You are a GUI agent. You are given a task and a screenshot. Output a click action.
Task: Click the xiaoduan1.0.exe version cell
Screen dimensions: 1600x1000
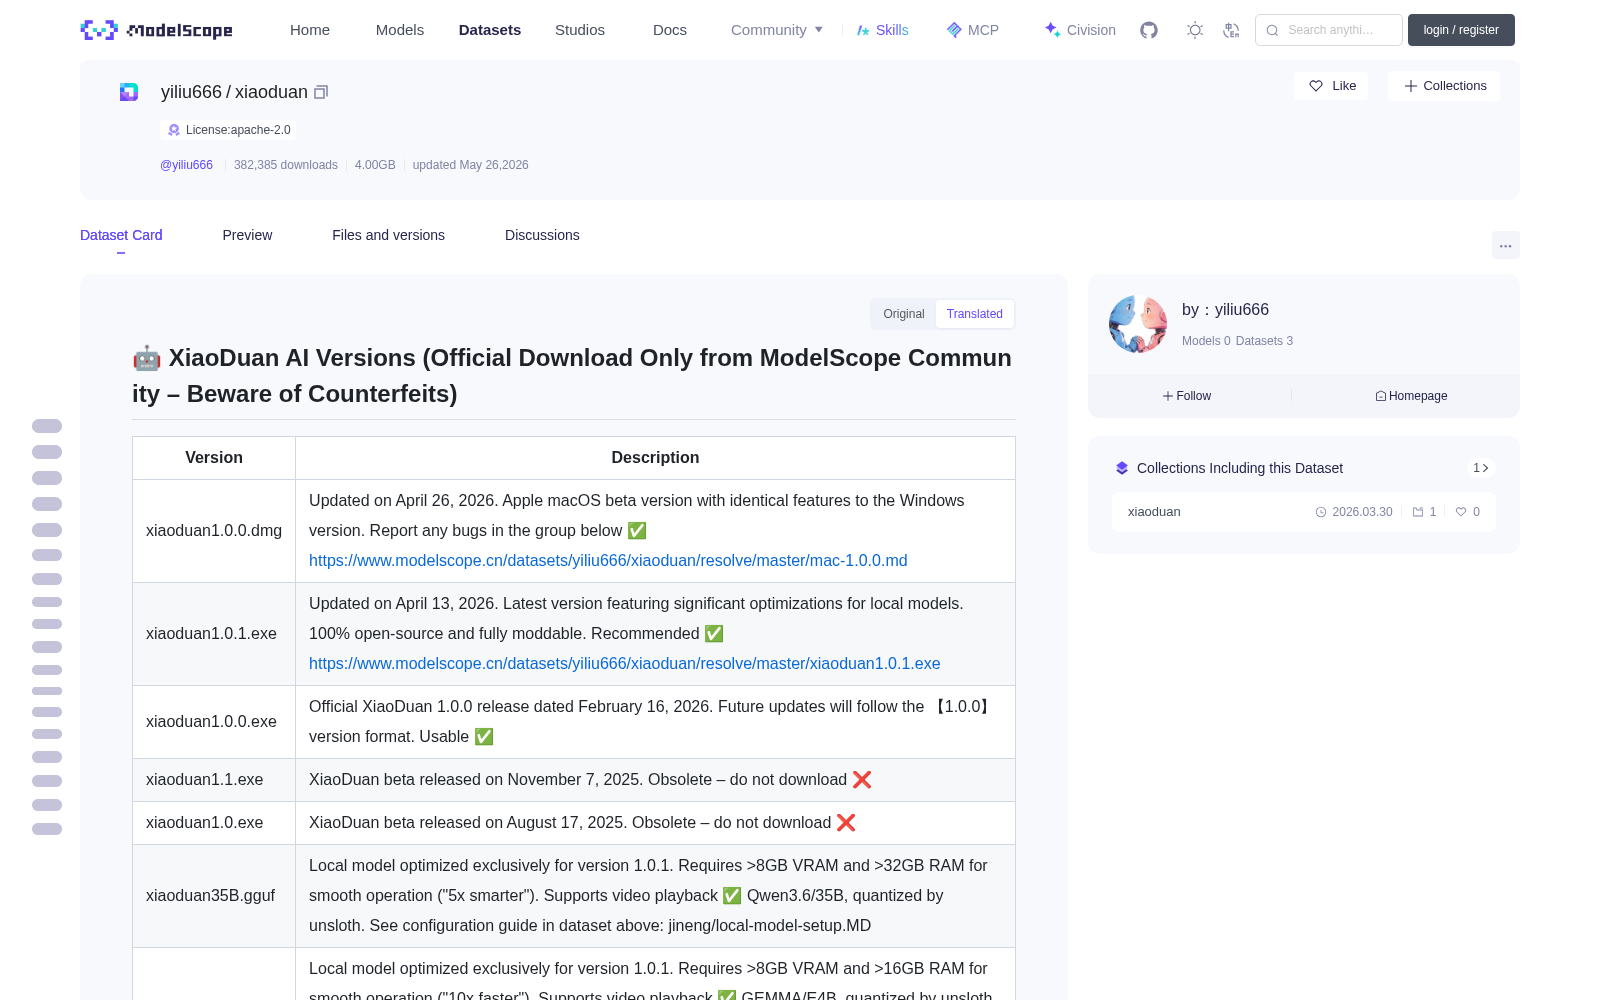[214, 823]
